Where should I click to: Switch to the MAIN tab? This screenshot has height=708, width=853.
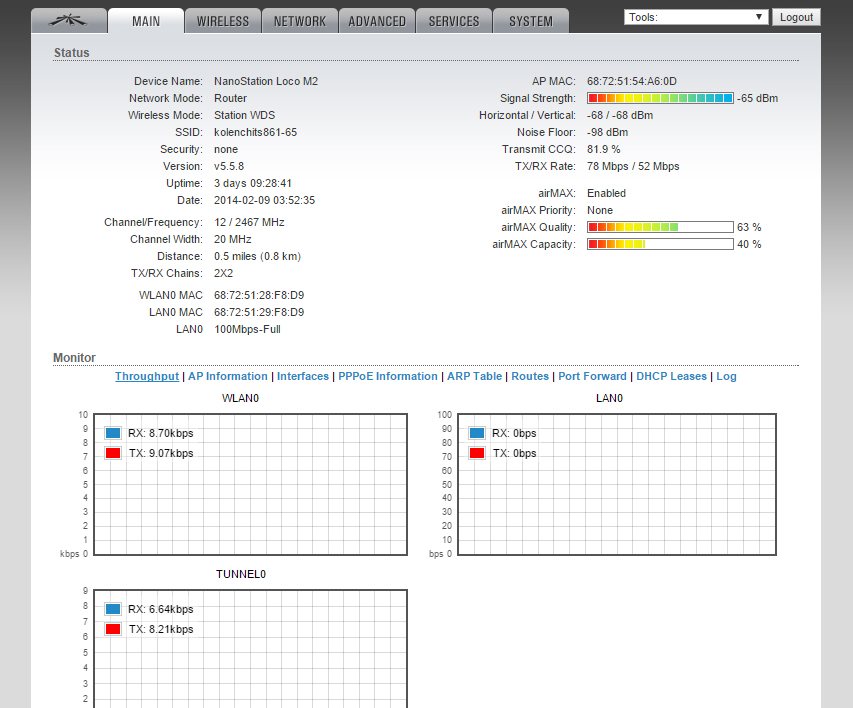(x=146, y=21)
